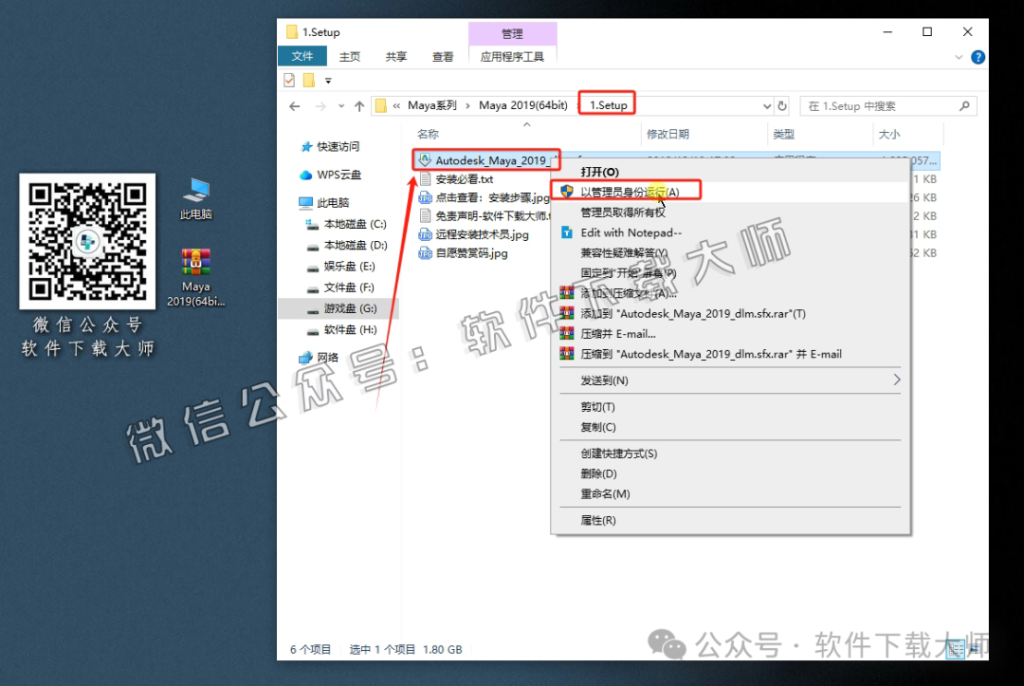Open 本地磁盘 (C:) drive
Image resolution: width=1024 pixels, height=686 pixels.
click(347, 224)
